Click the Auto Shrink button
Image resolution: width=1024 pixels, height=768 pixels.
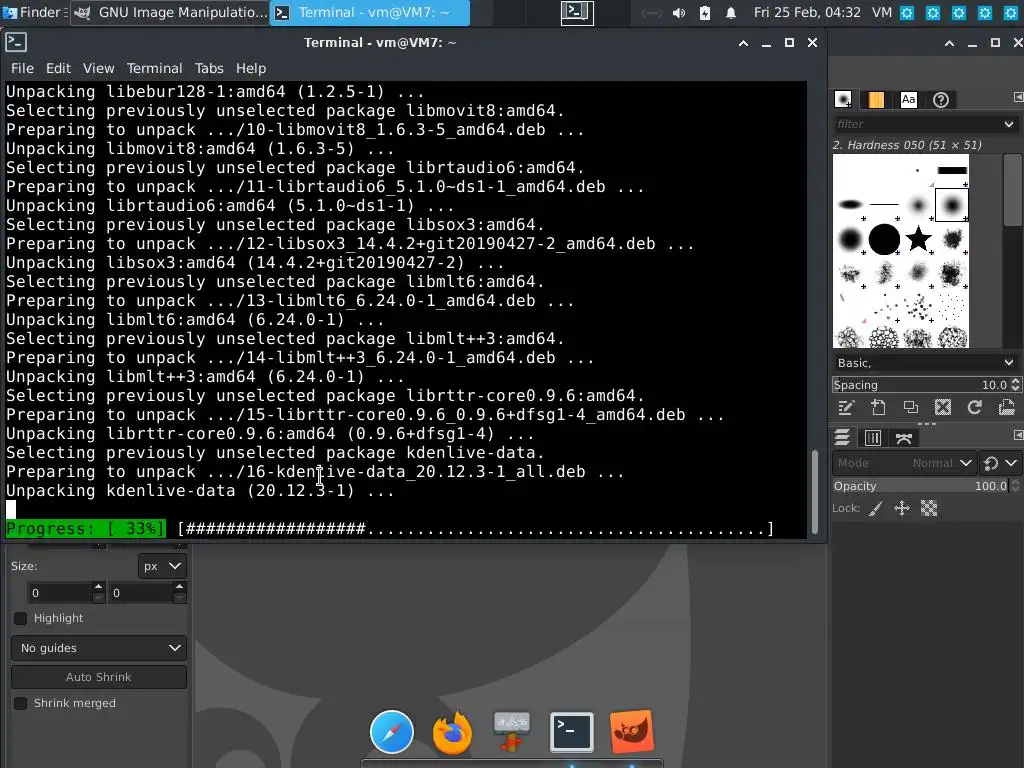point(99,677)
